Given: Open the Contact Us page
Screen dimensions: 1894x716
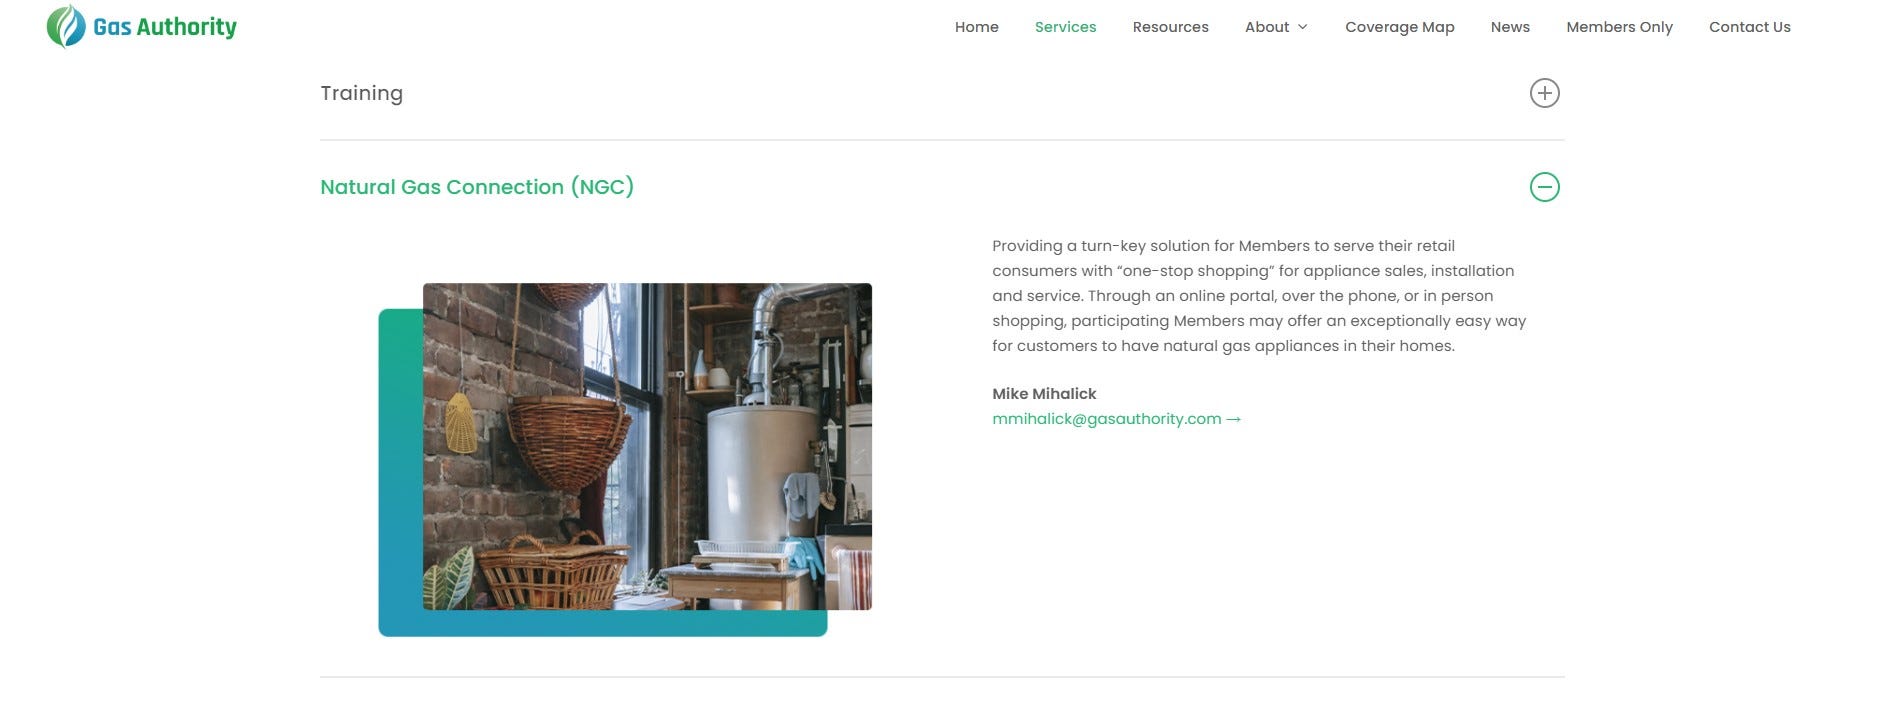Looking at the screenshot, I should point(1749,27).
